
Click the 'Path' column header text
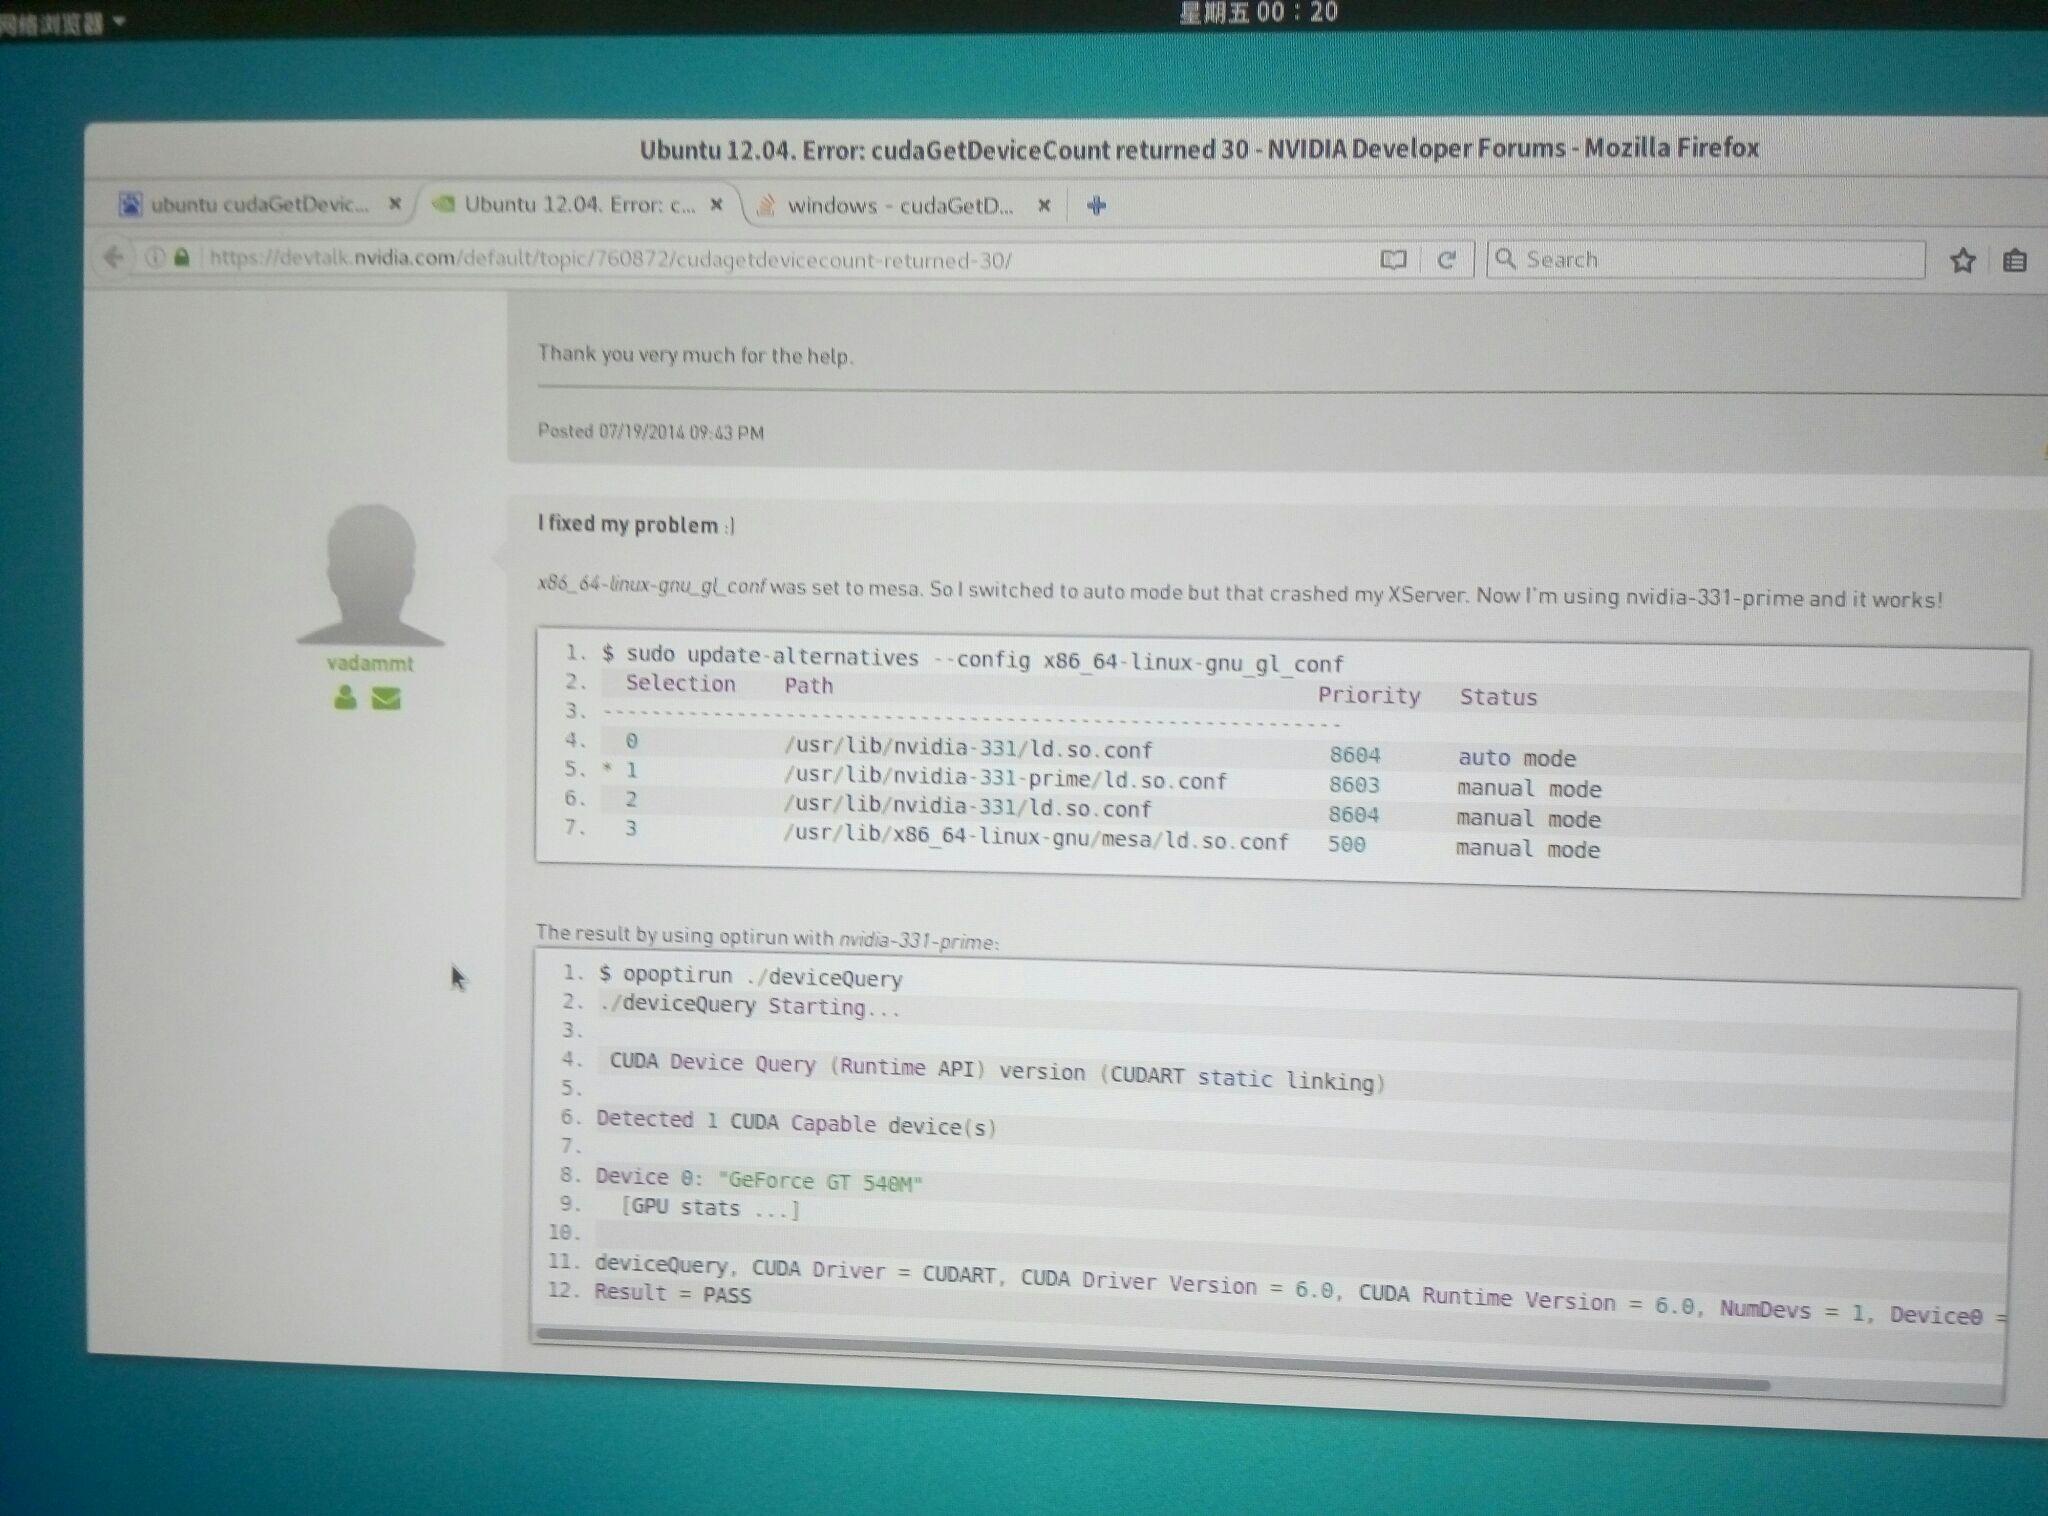pos(808,685)
